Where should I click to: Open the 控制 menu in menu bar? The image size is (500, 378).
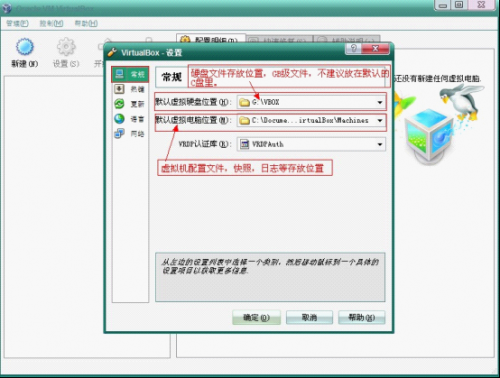(x=51, y=23)
